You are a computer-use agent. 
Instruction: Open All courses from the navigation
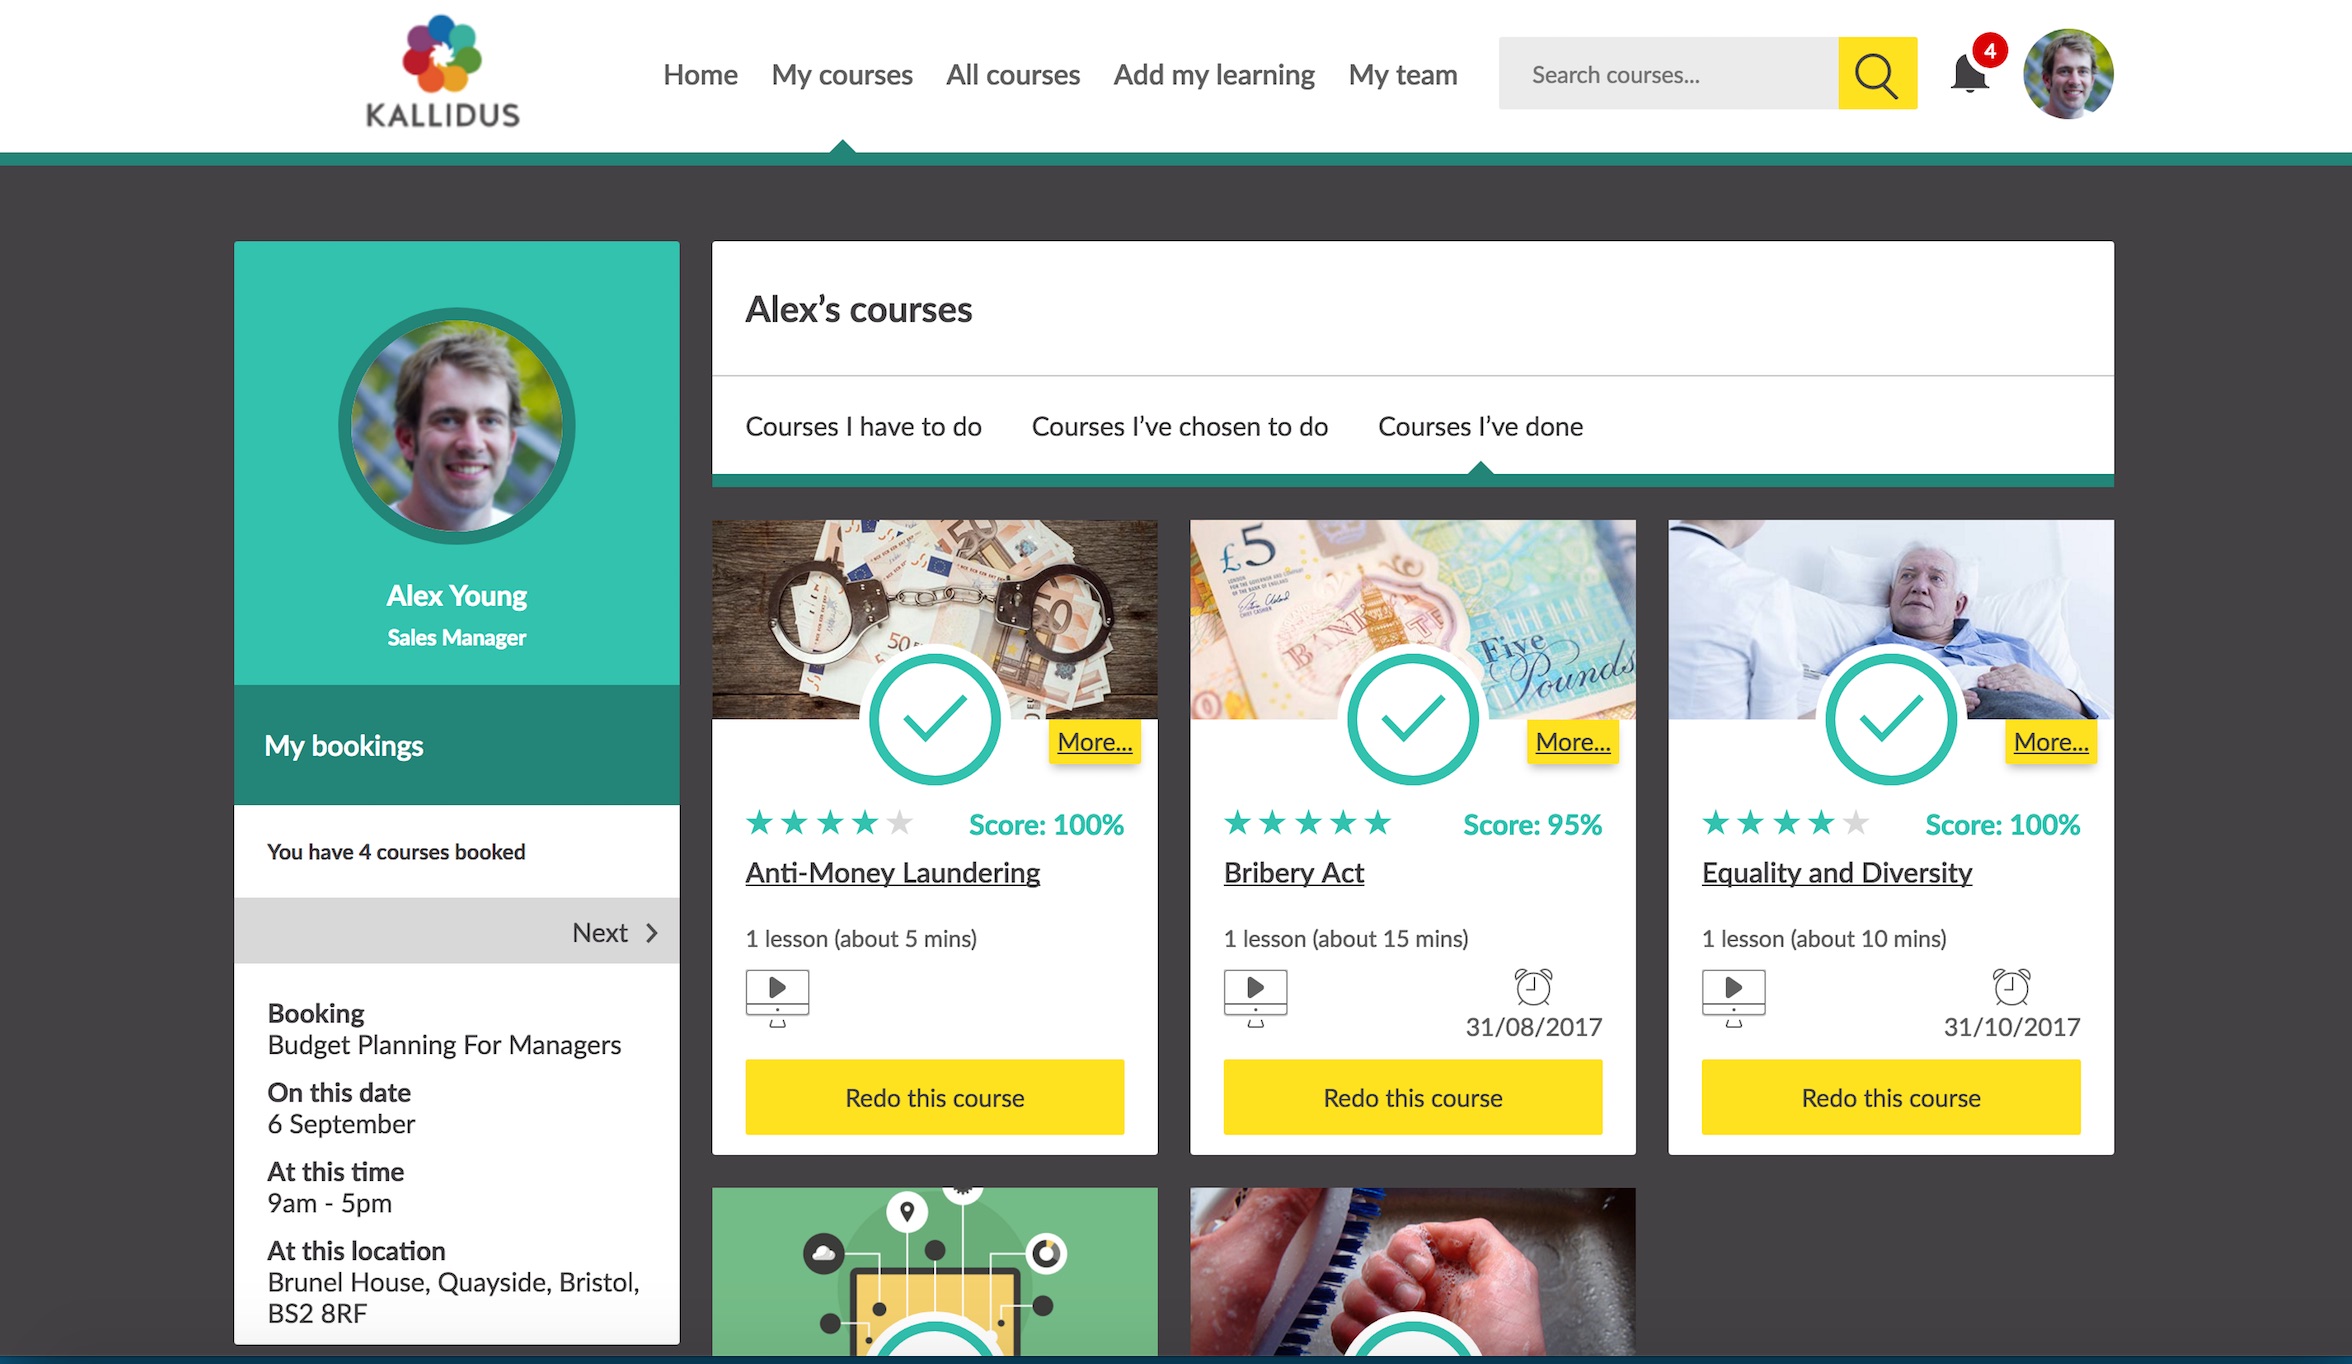[1012, 75]
